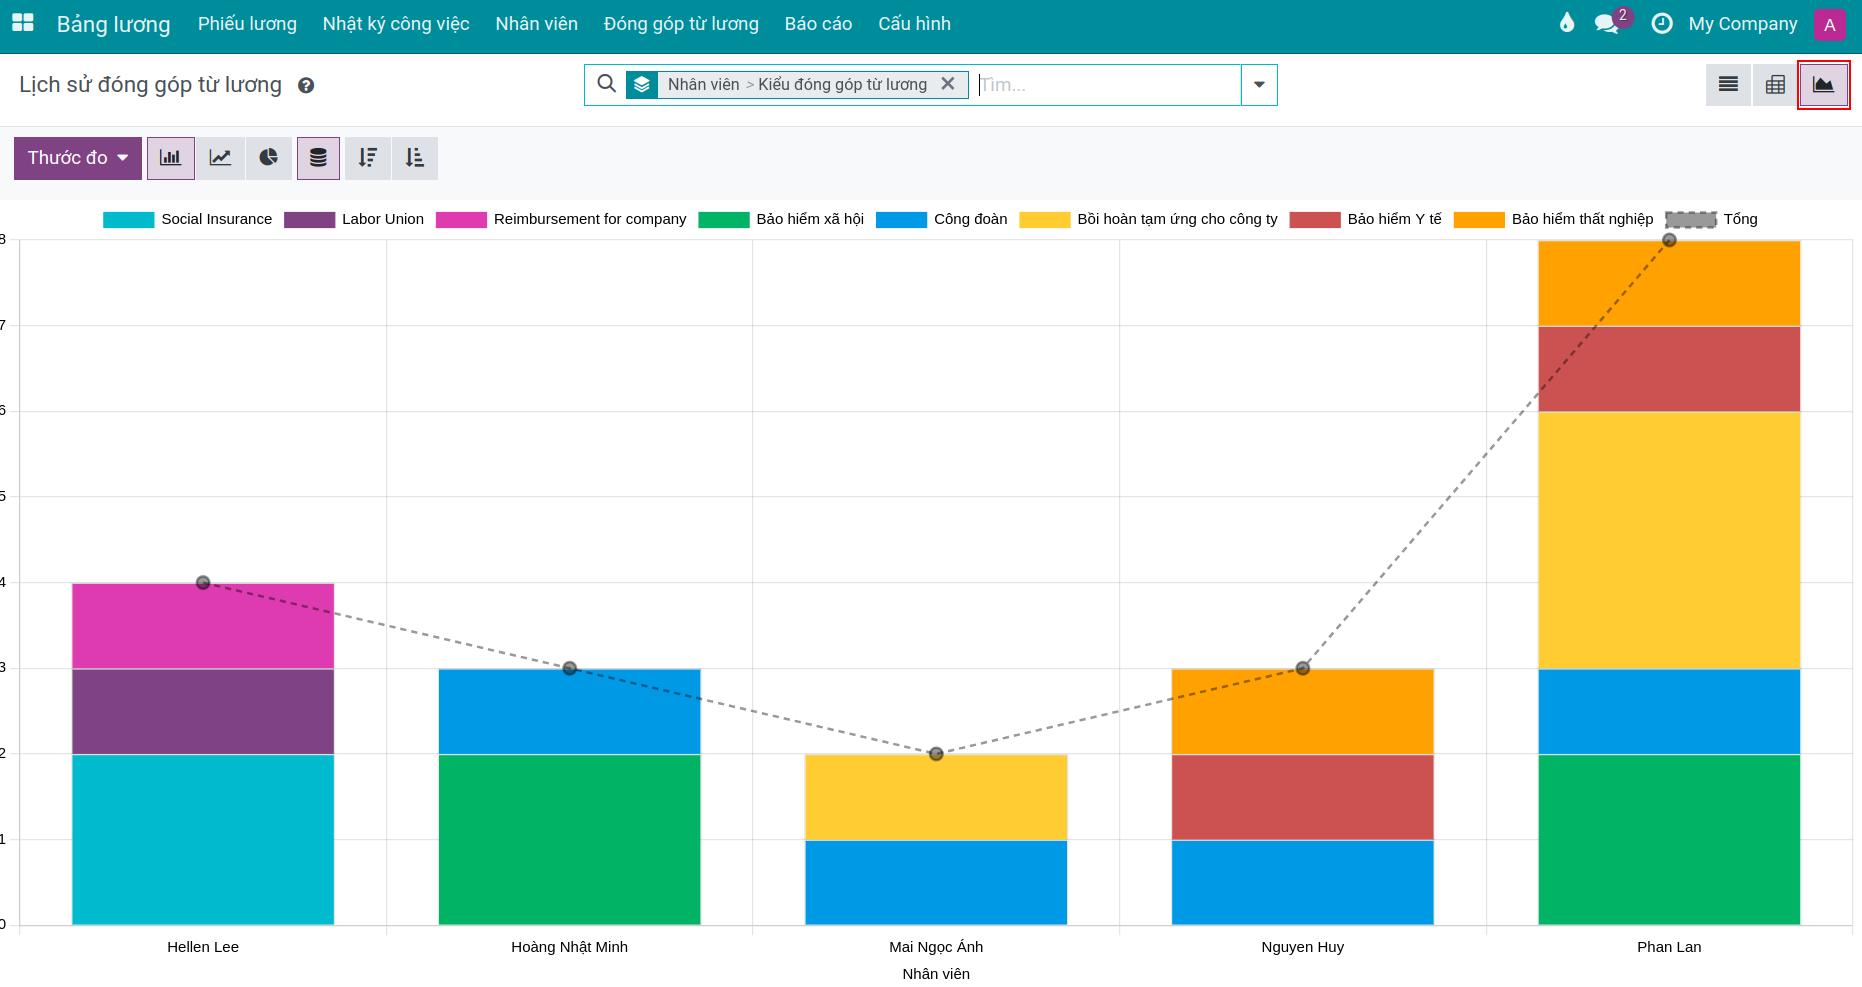Open the activities clock icon

click(x=1662, y=23)
